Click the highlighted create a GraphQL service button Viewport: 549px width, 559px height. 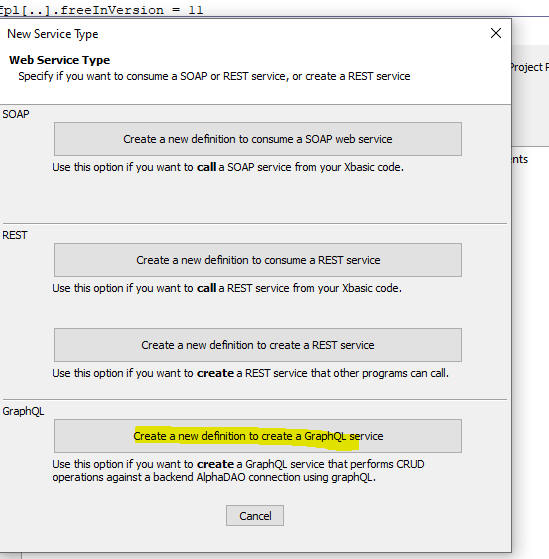click(x=258, y=436)
